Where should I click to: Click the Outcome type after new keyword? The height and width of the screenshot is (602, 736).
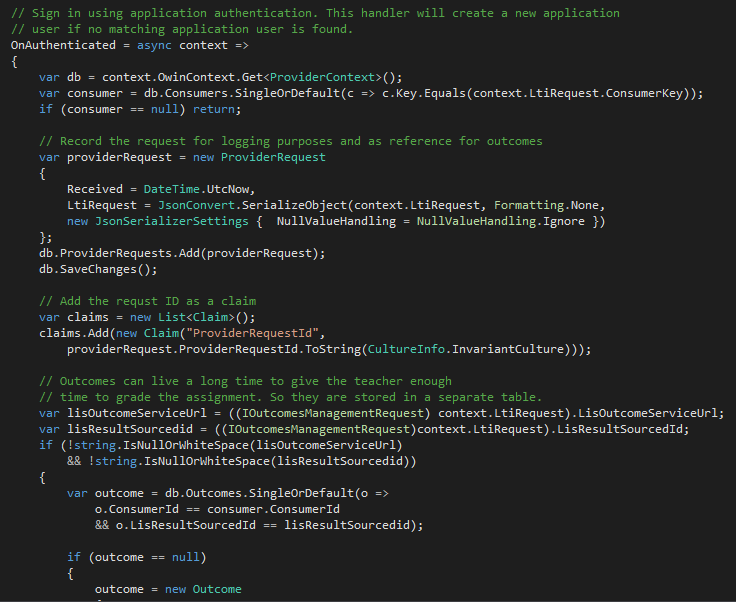pyautogui.click(x=217, y=589)
